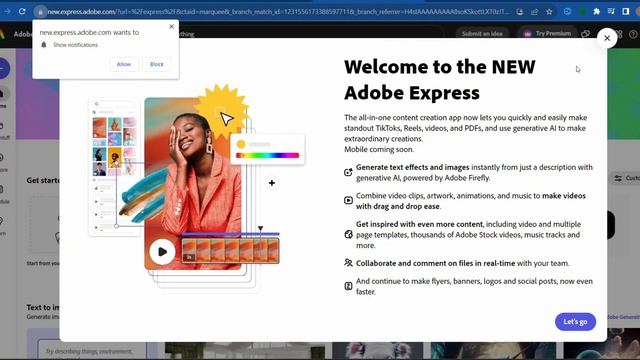Click the URL in the address bar
This screenshot has width=640, height=360.
[278, 12]
